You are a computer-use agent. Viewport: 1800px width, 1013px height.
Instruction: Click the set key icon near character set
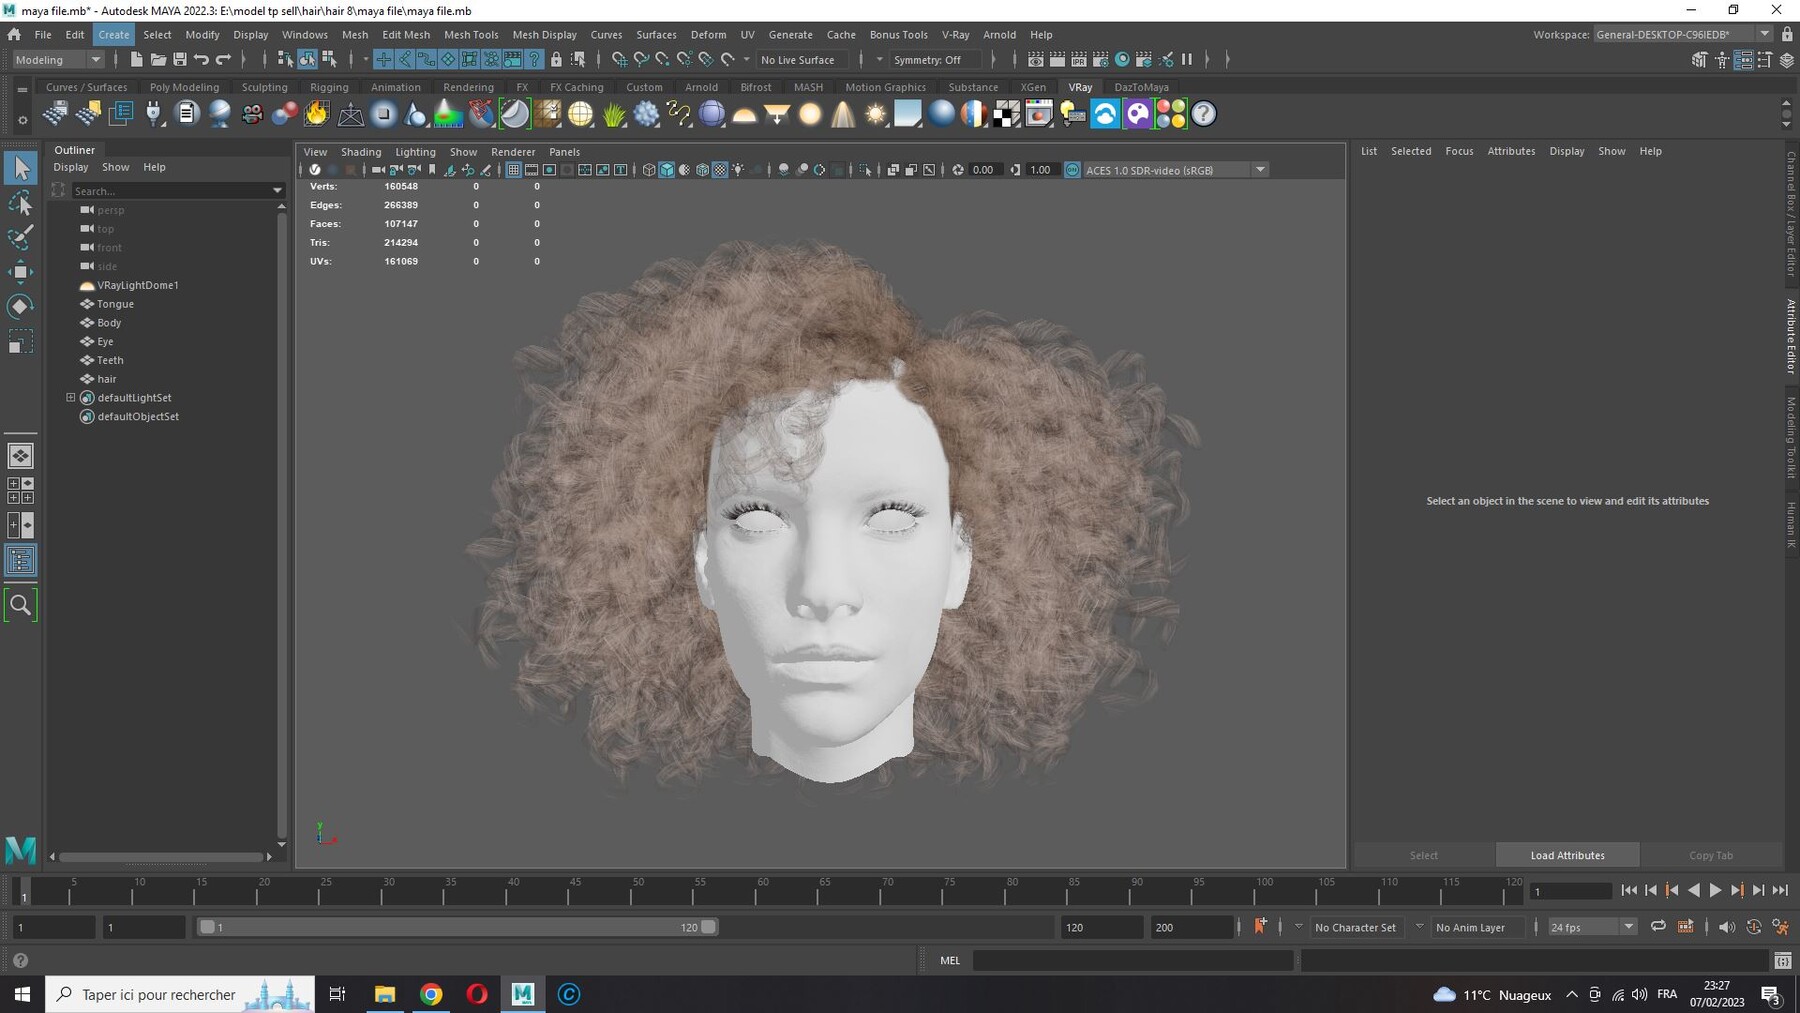1260,926
